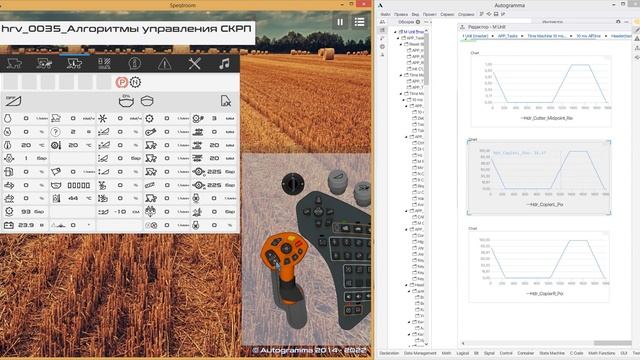Open the Вид menu in Autogramma
The width and height of the screenshot is (640, 360).
[415, 14]
